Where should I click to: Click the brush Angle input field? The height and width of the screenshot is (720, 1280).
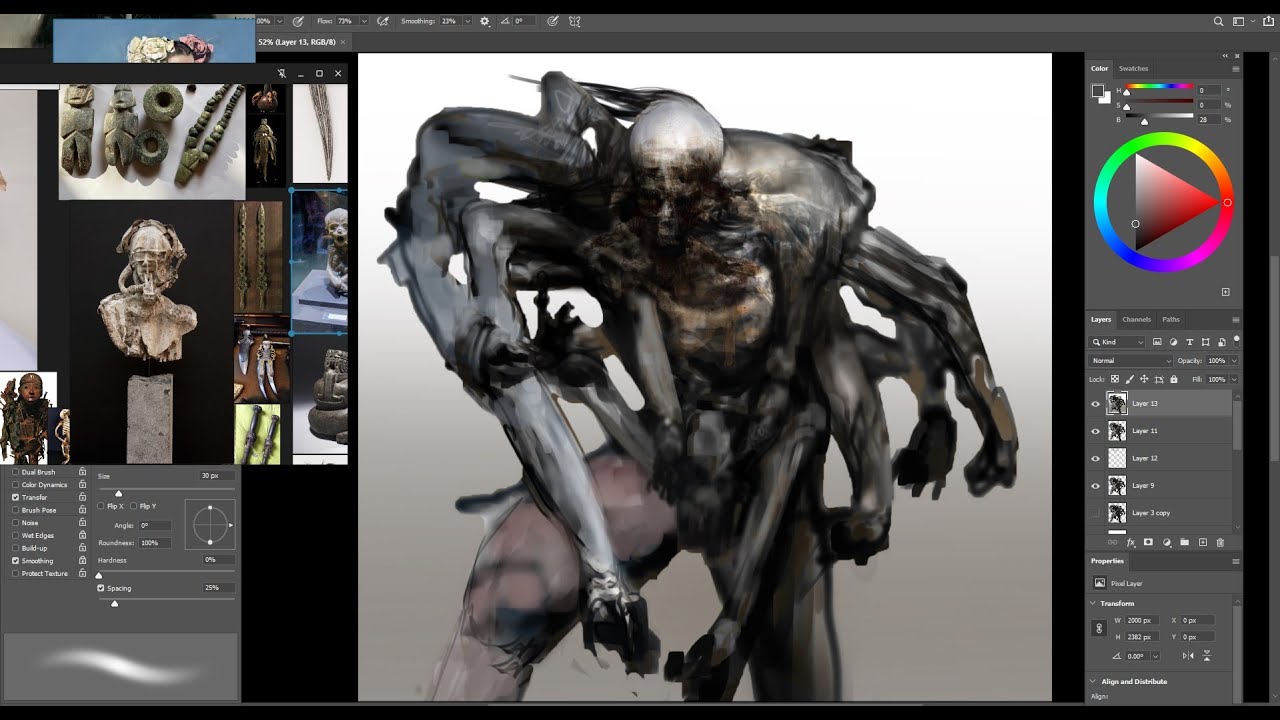point(154,525)
